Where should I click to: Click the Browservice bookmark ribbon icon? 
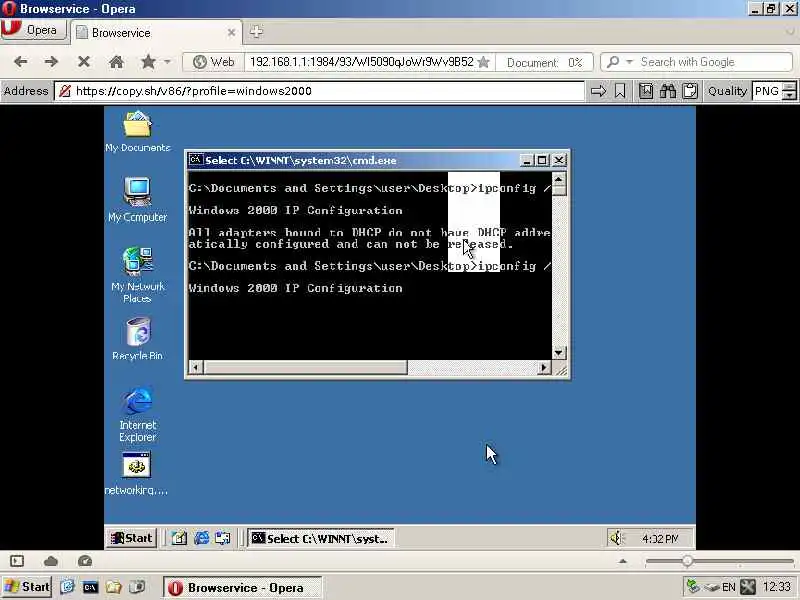pos(620,91)
